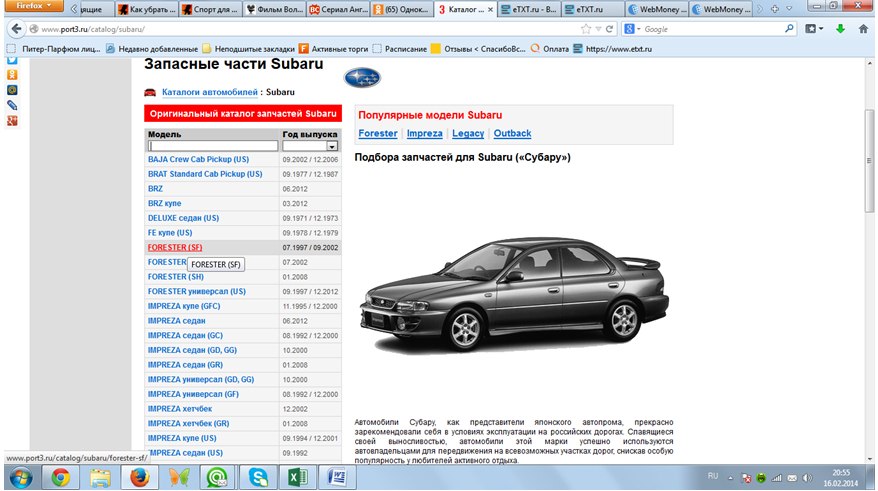Open the popular model 'Legacy' link
Viewport: 878px width, 491px height.
click(x=468, y=133)
